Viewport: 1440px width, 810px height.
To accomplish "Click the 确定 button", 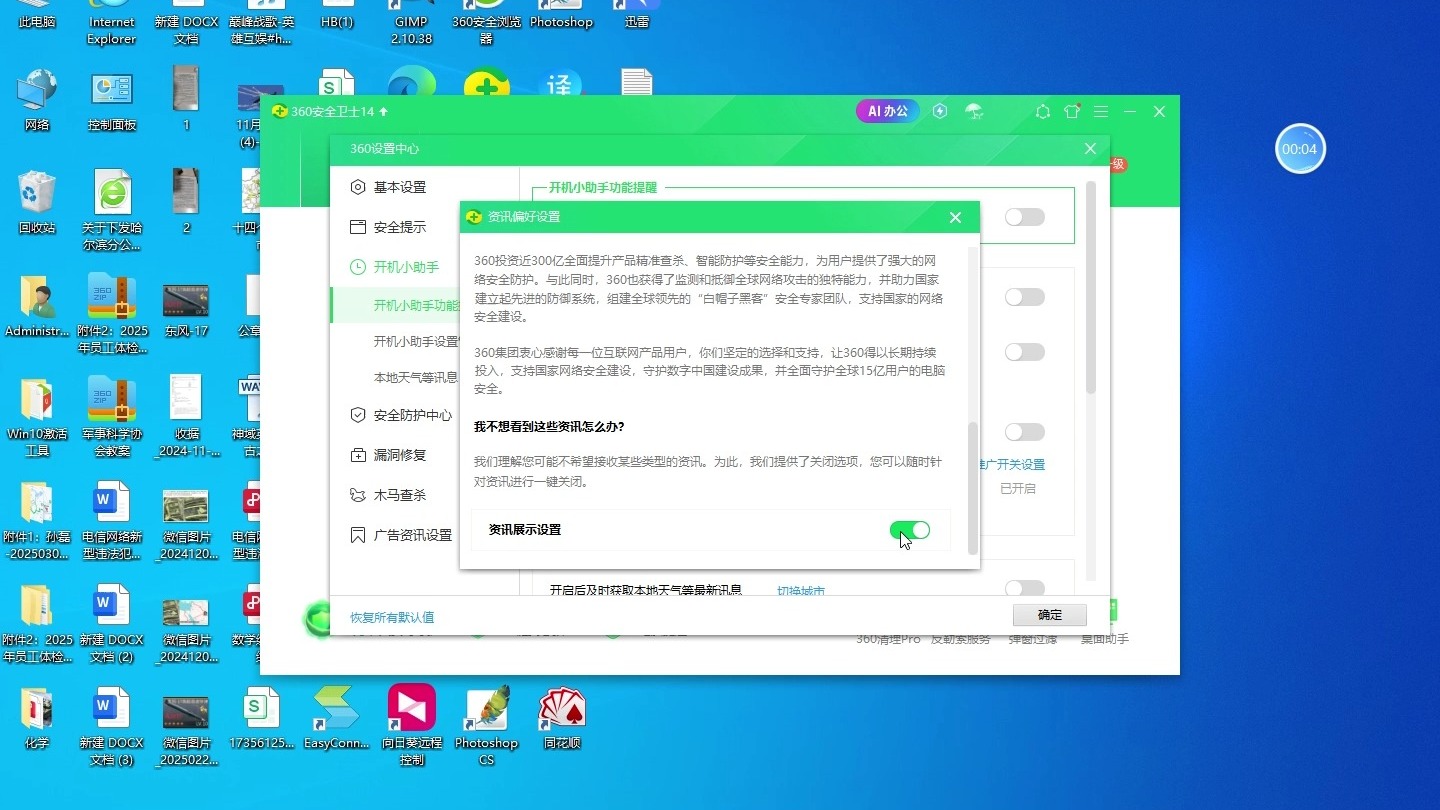I will point(1049,614).
